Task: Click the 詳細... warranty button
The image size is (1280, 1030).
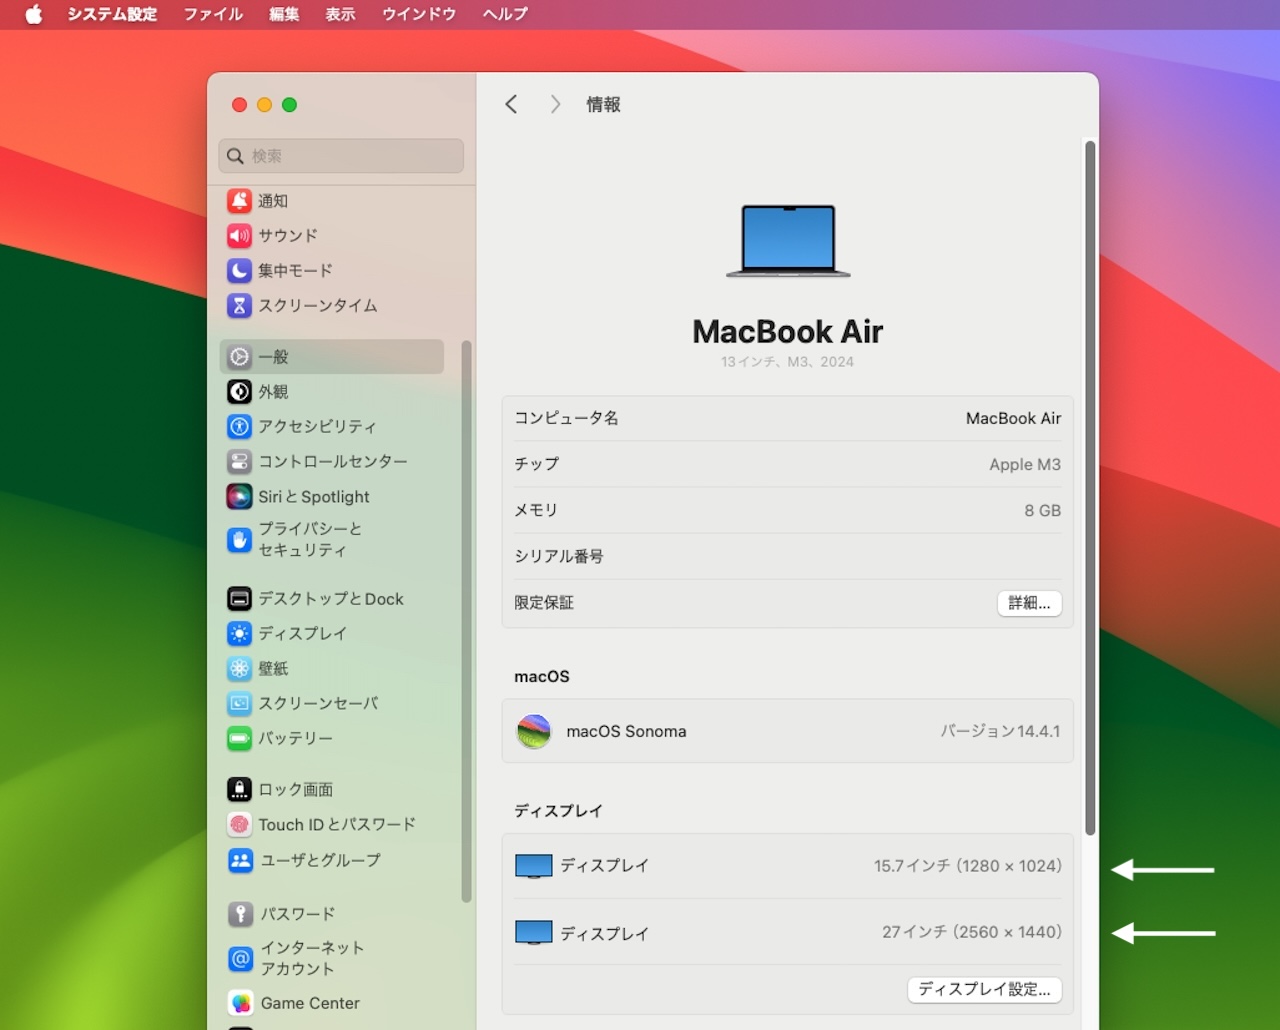Action: click(1029, 603)
